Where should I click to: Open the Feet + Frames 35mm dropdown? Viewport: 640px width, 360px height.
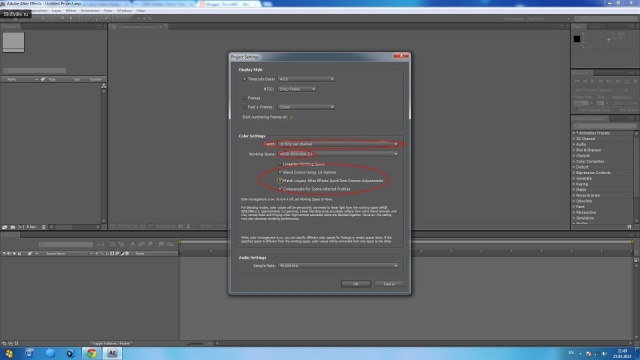click(306, 107)
